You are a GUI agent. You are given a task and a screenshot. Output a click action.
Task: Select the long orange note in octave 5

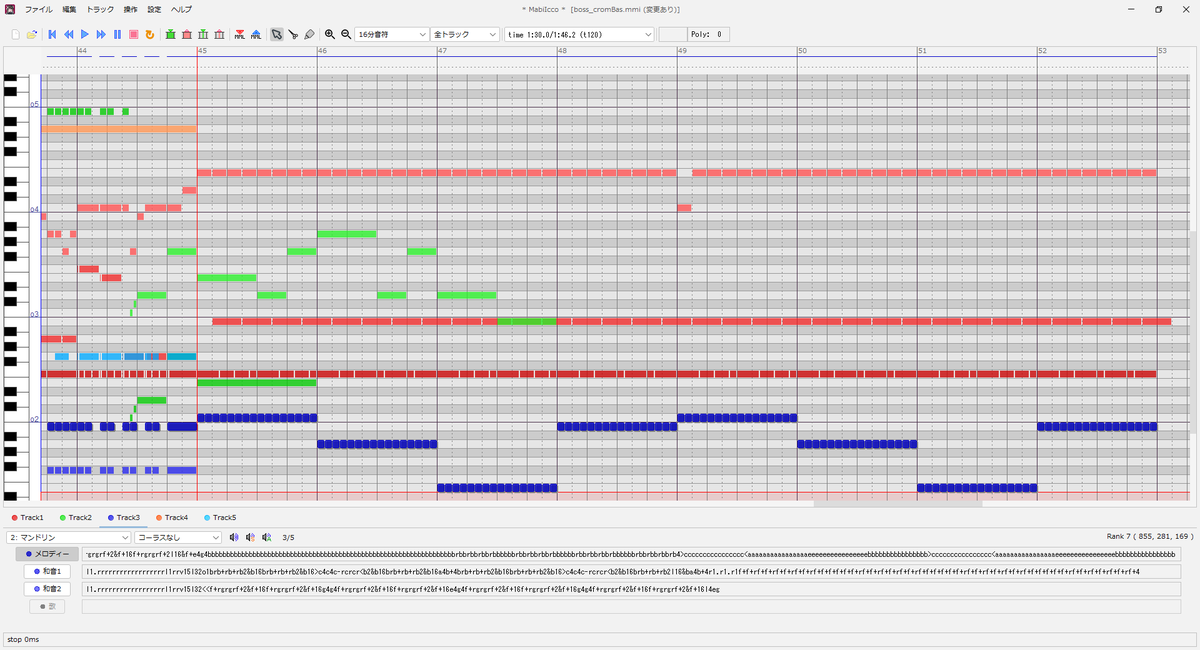tap(119, 128)
